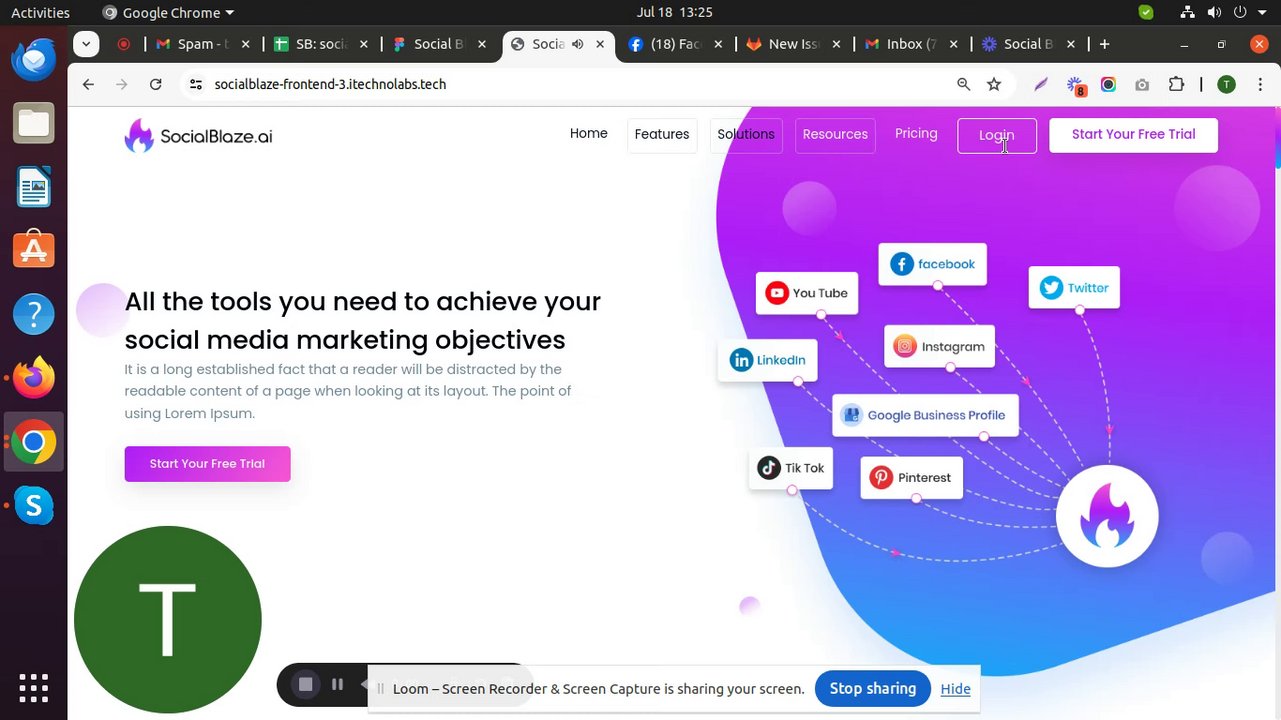
Task: Pause the Loom recording
Action: tap(337, 684)
